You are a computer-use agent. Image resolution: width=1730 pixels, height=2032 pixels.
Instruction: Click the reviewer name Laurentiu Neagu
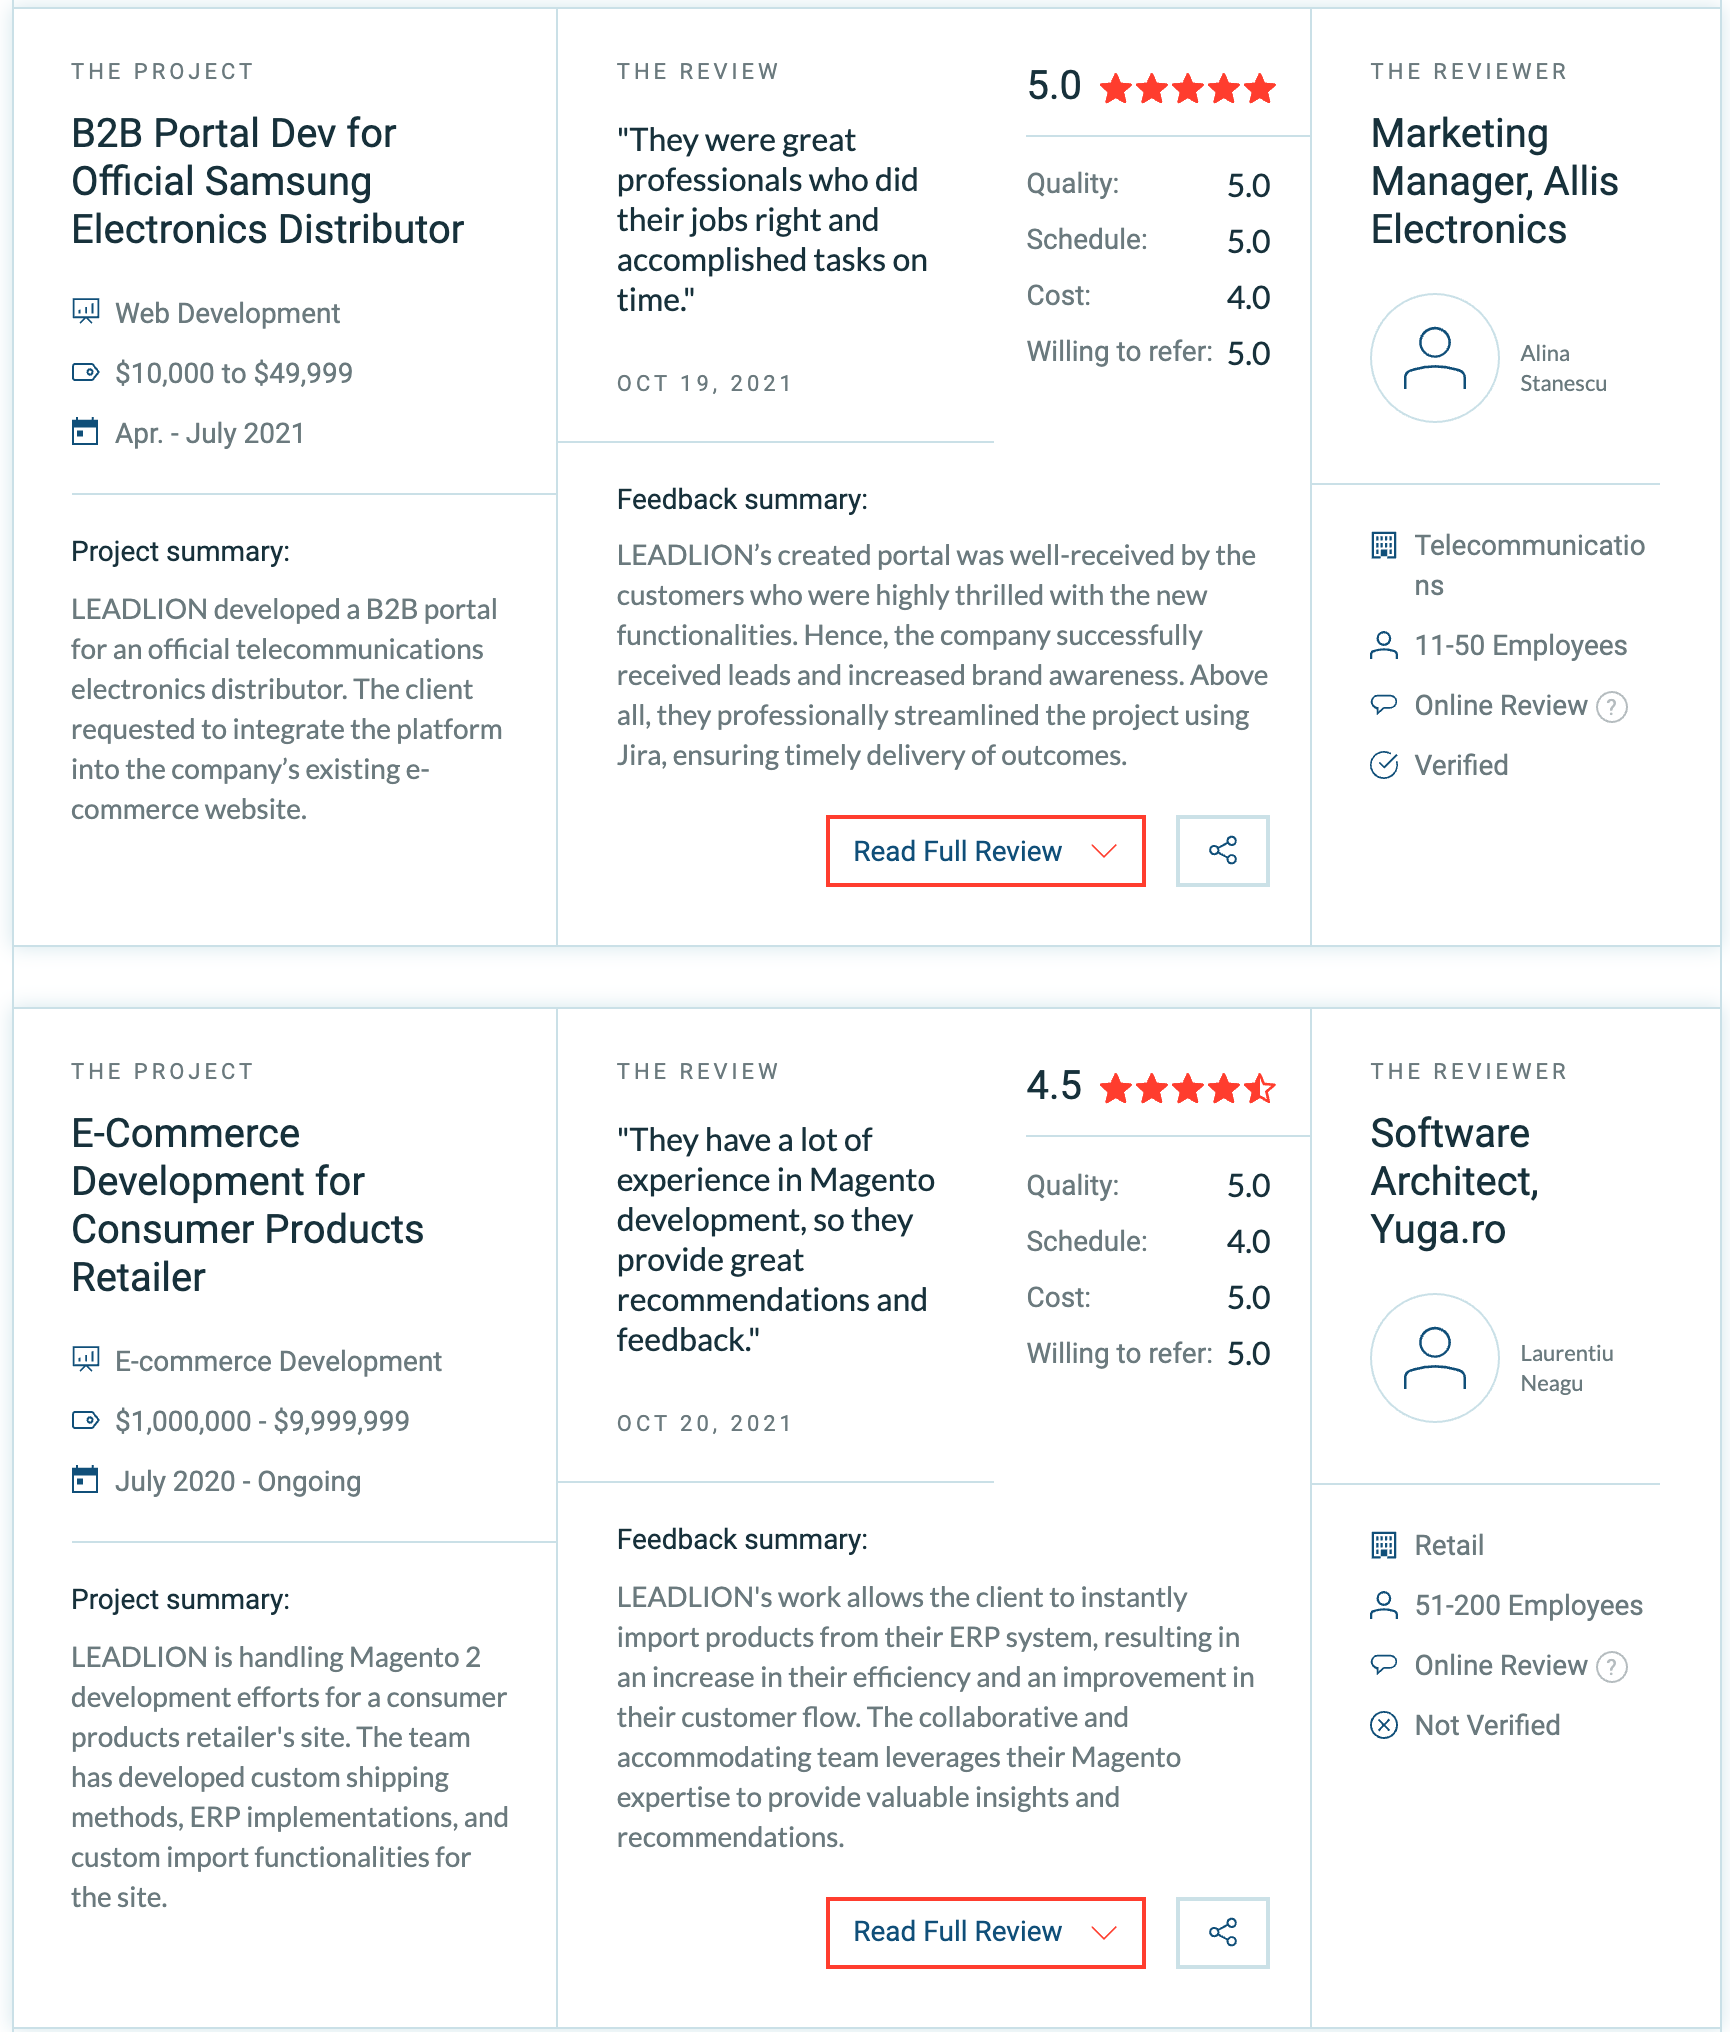coord(1566,1368)
